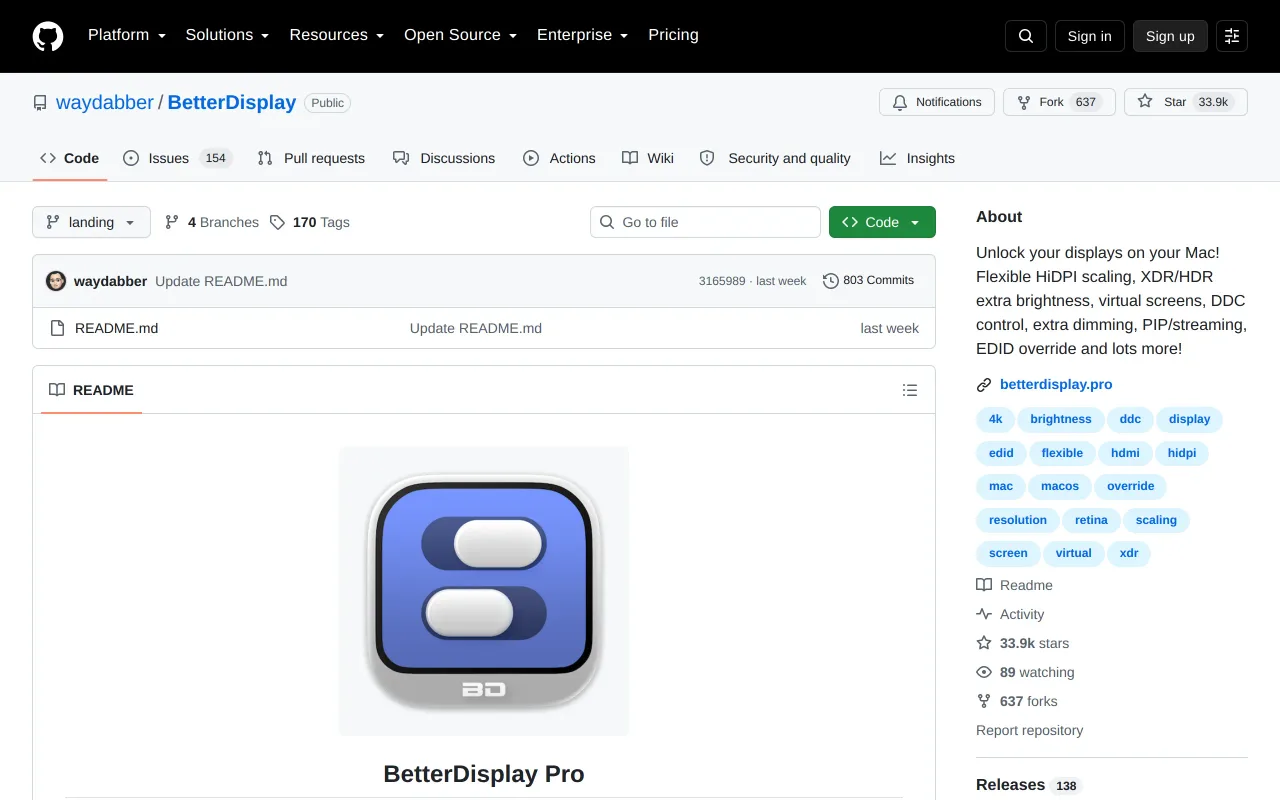This screenshot has height=800, width=1280.
Task: Switch branch using the landing dropdown
Action: (x=91, y=222)
